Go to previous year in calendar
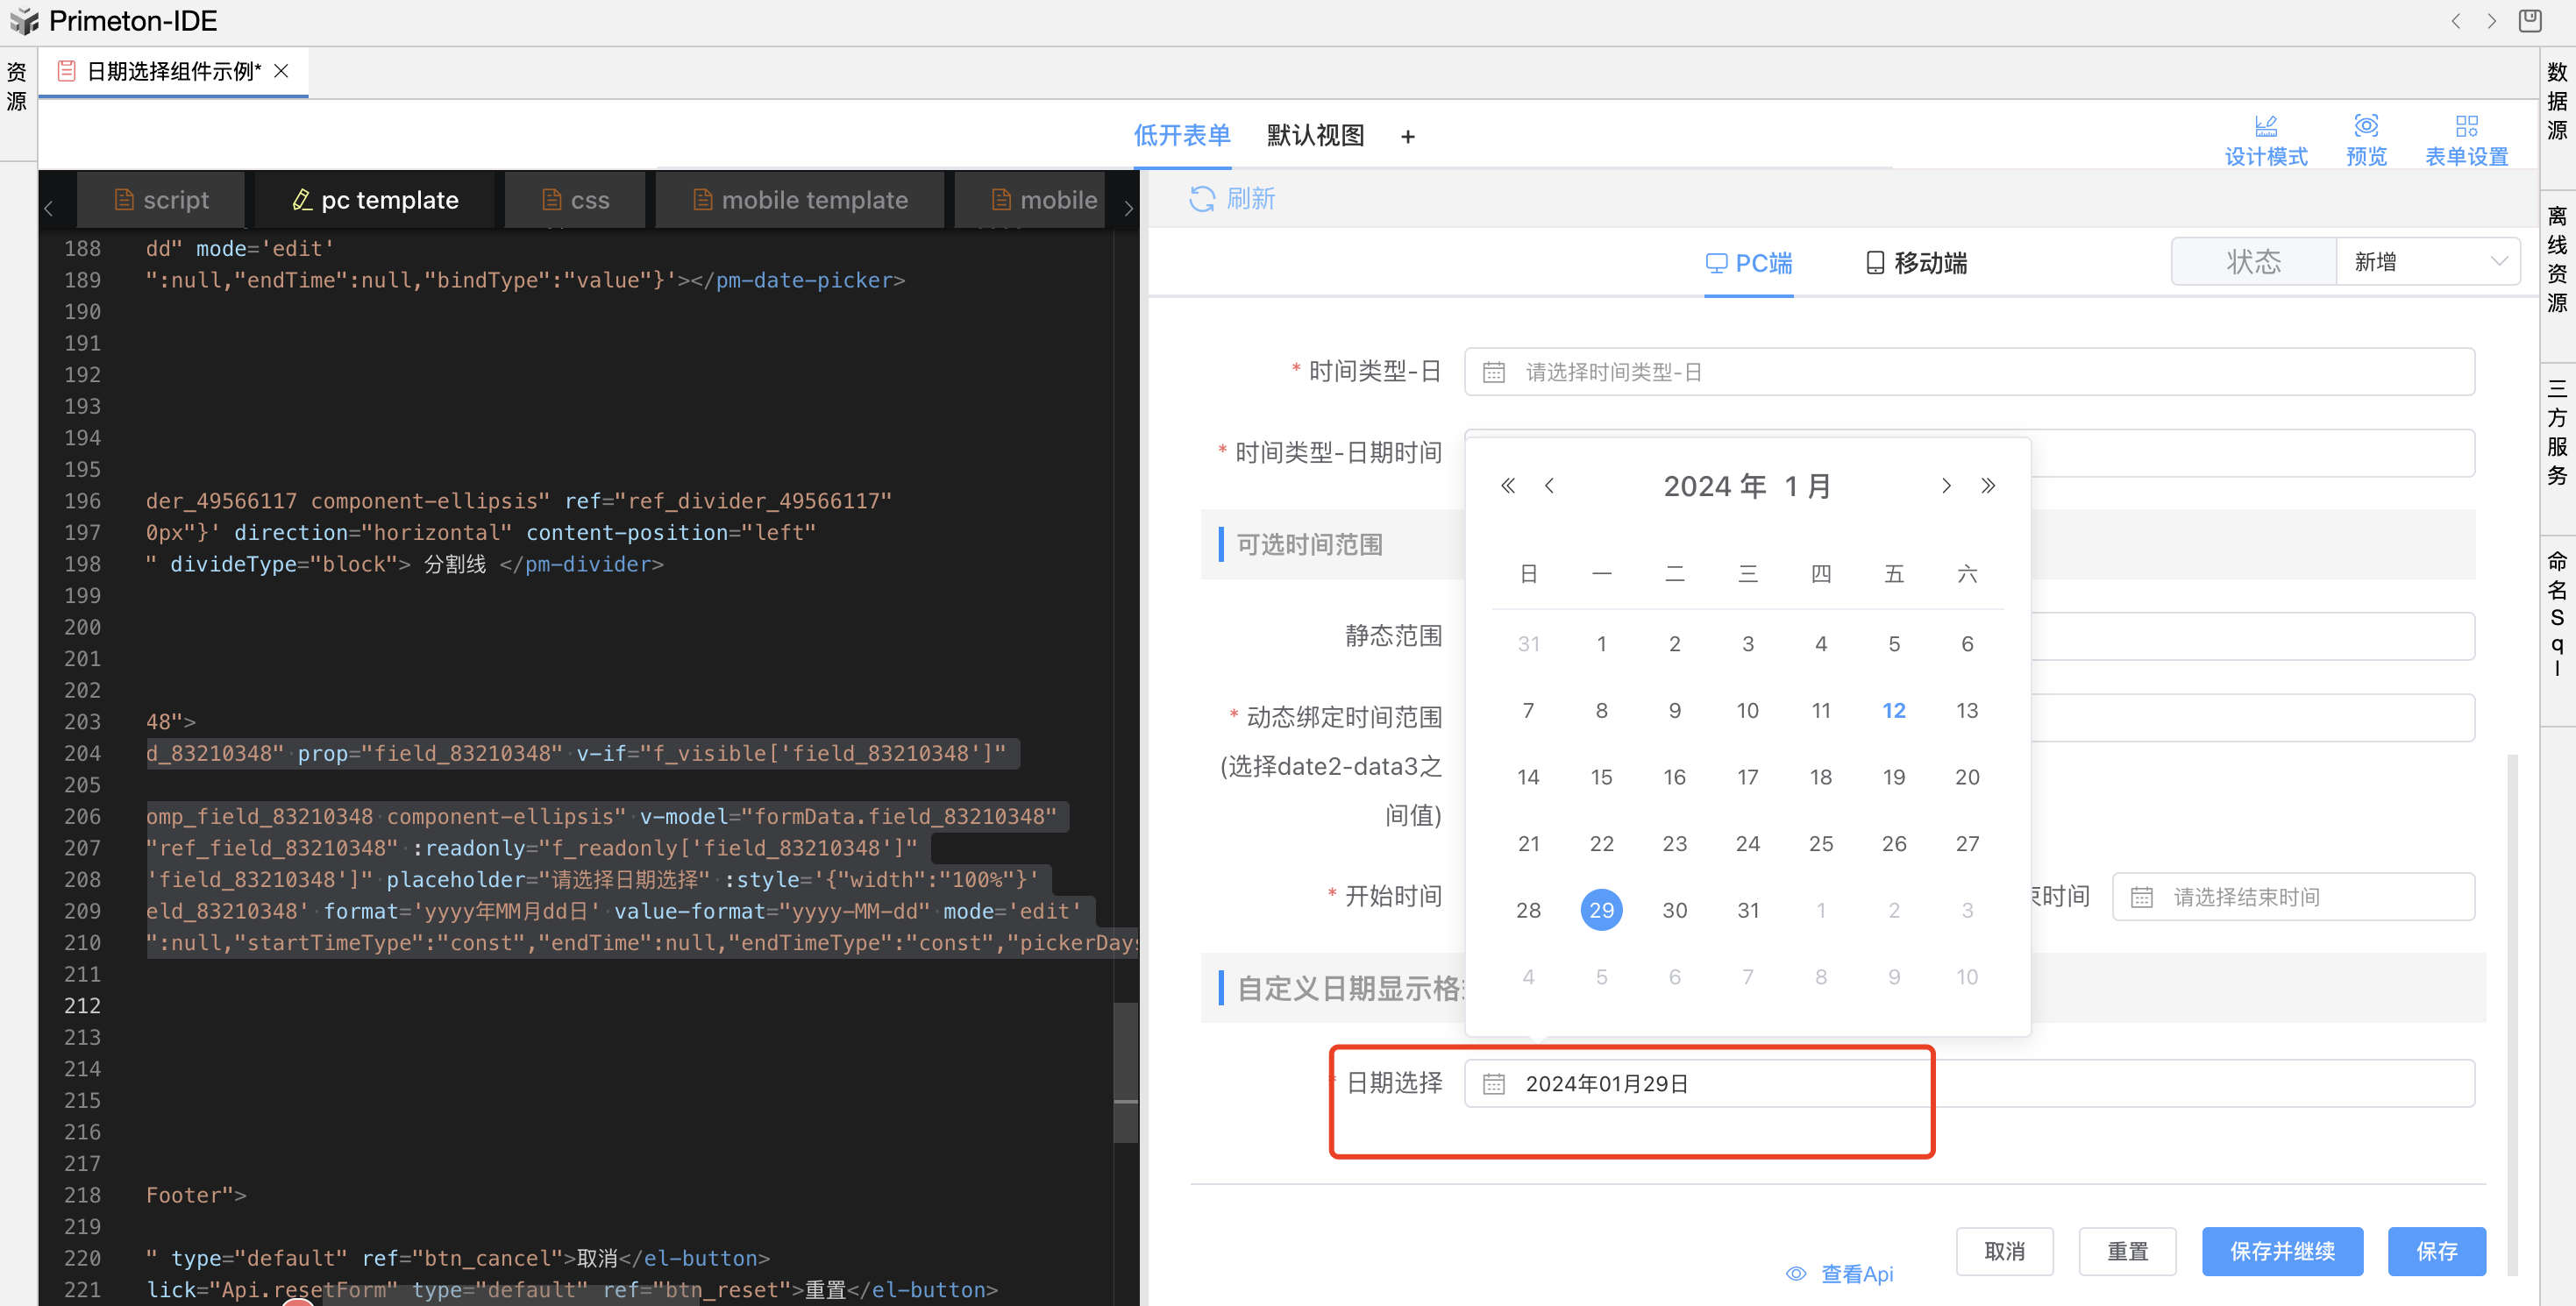 [1507, 486]
